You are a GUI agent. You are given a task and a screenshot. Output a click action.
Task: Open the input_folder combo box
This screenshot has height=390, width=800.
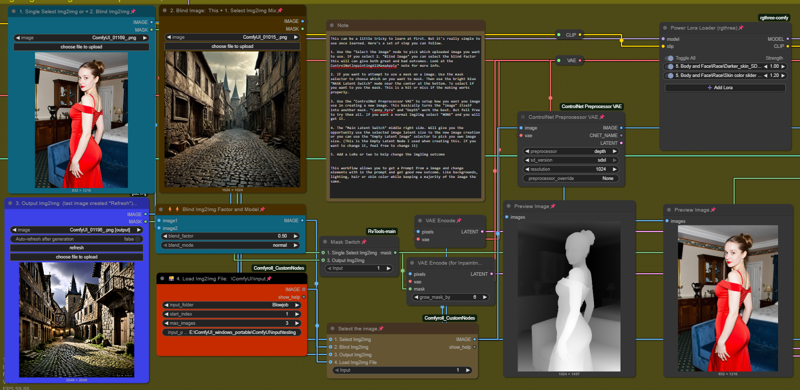[232, 305]
